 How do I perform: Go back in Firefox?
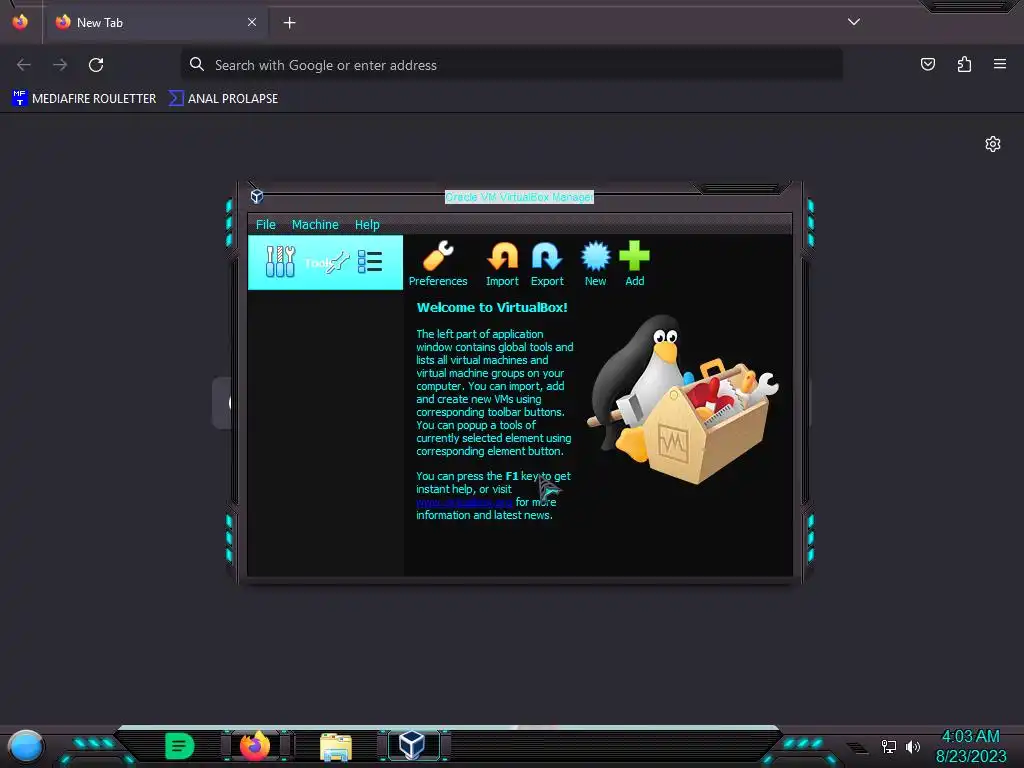(24, 65)
